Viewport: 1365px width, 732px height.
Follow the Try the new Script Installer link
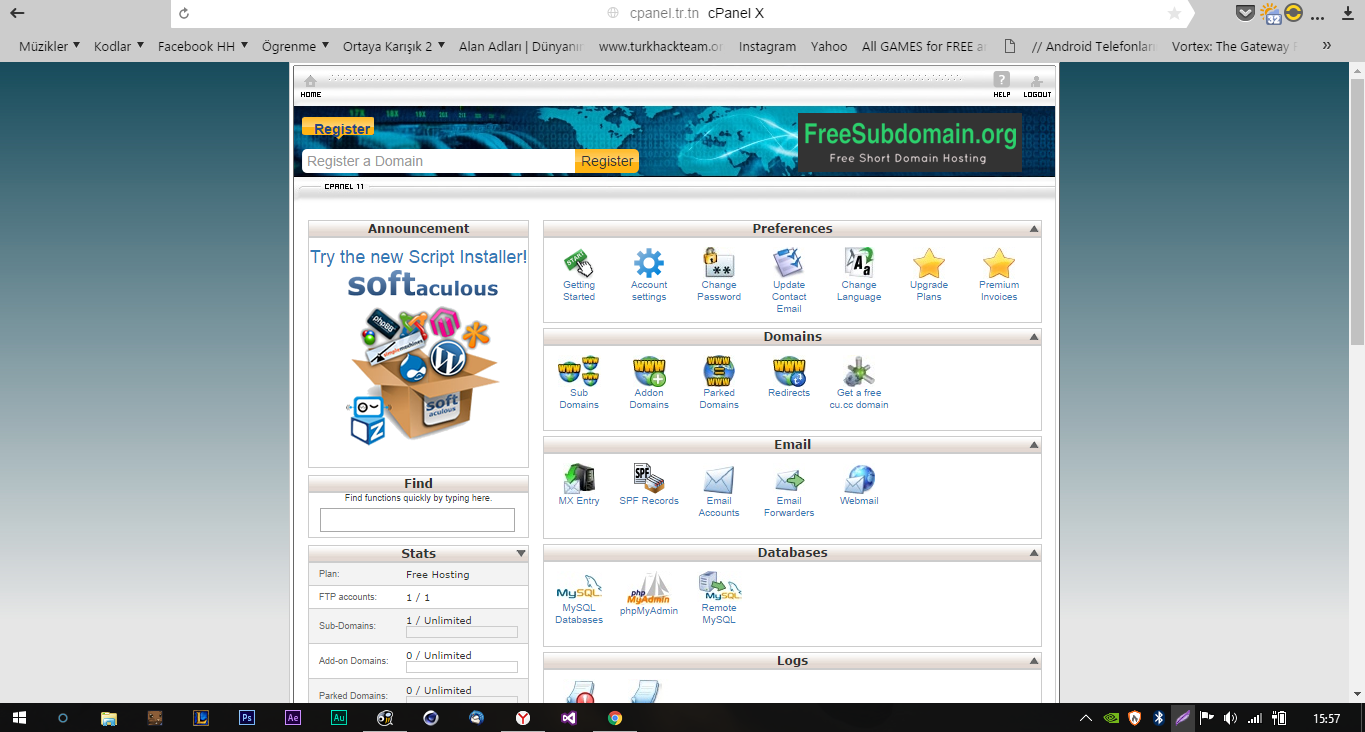[x=418, y=257]
